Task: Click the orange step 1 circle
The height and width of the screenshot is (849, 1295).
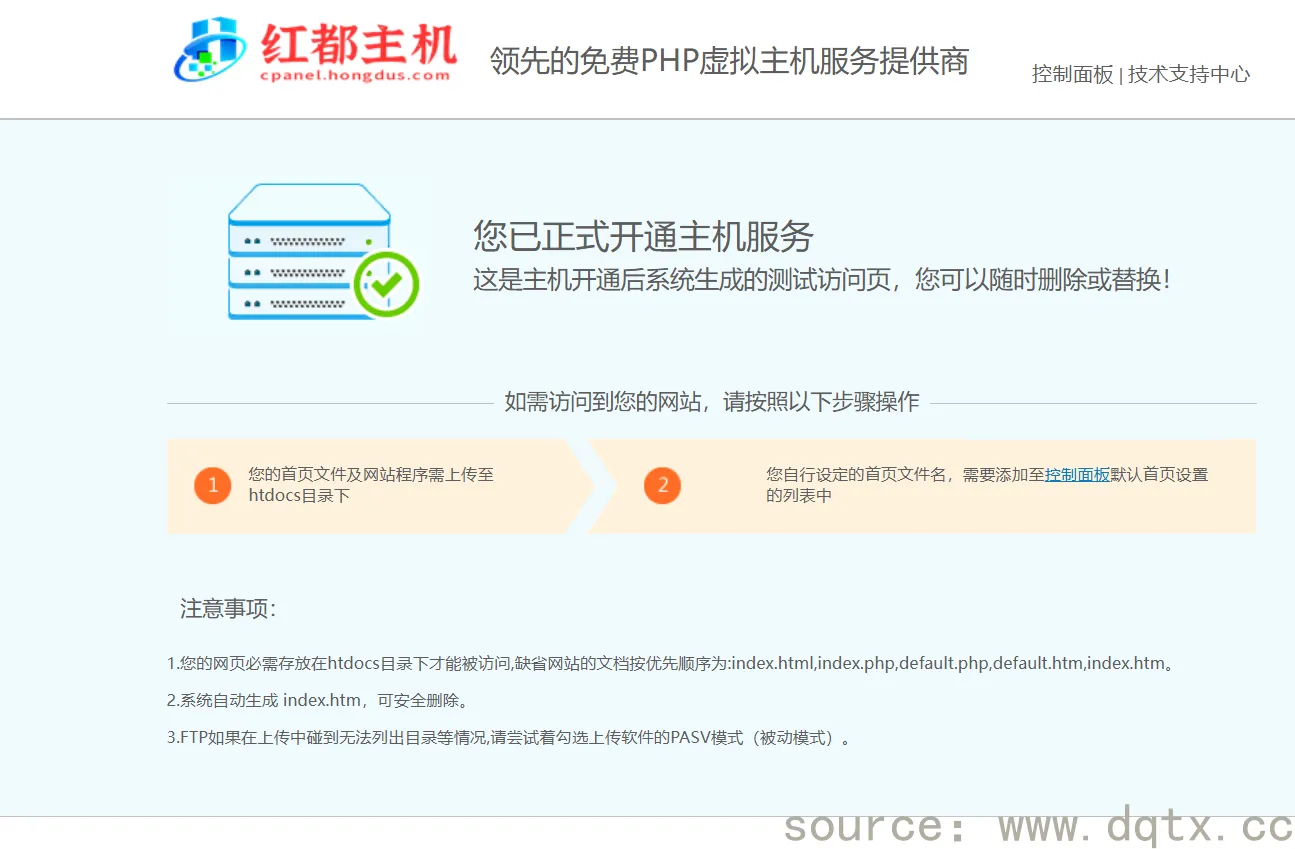Action: tap(213, 486)
